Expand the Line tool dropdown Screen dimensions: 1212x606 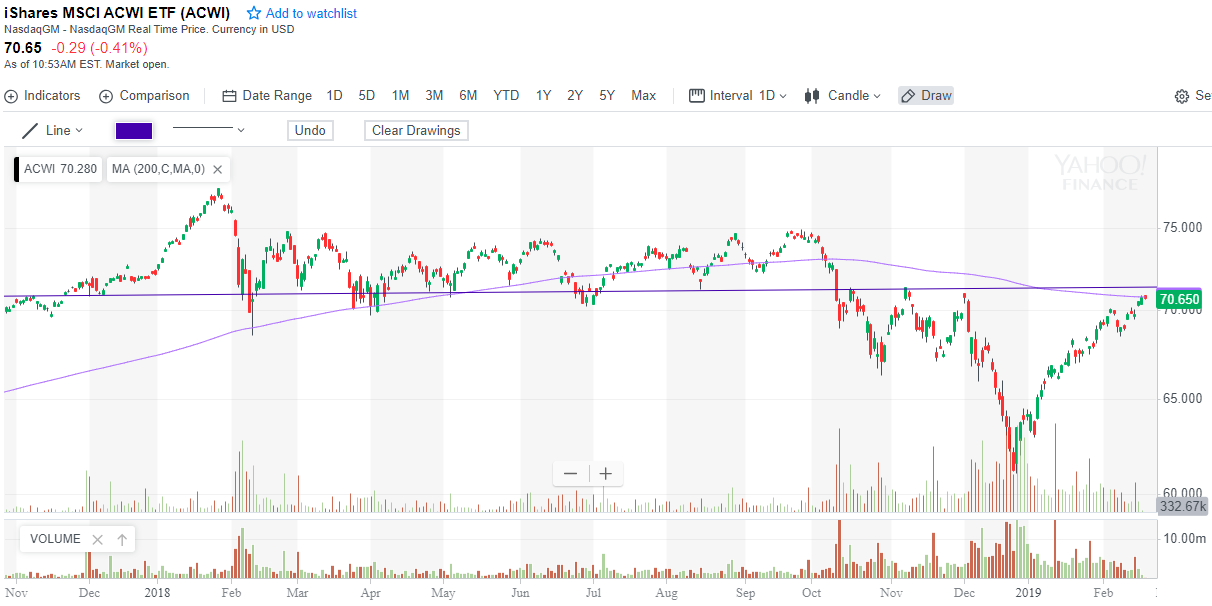[79, 131]
